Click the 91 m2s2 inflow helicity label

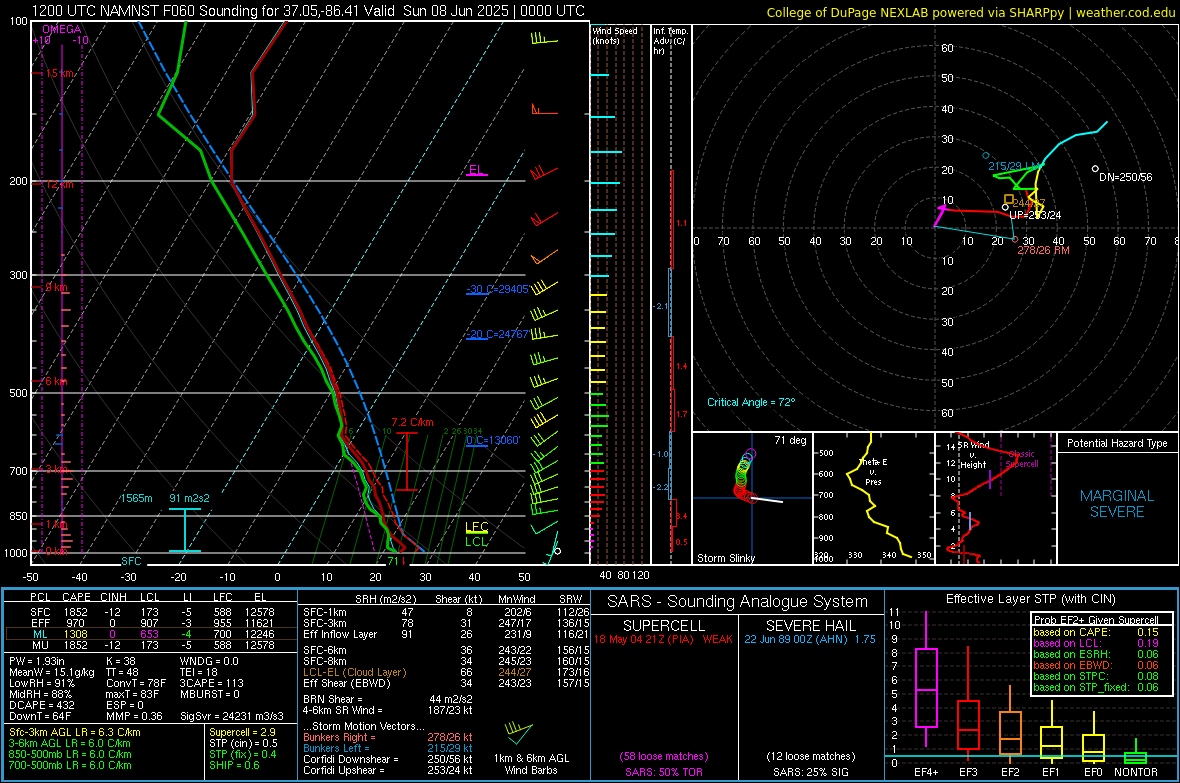(x=190, y=498)
